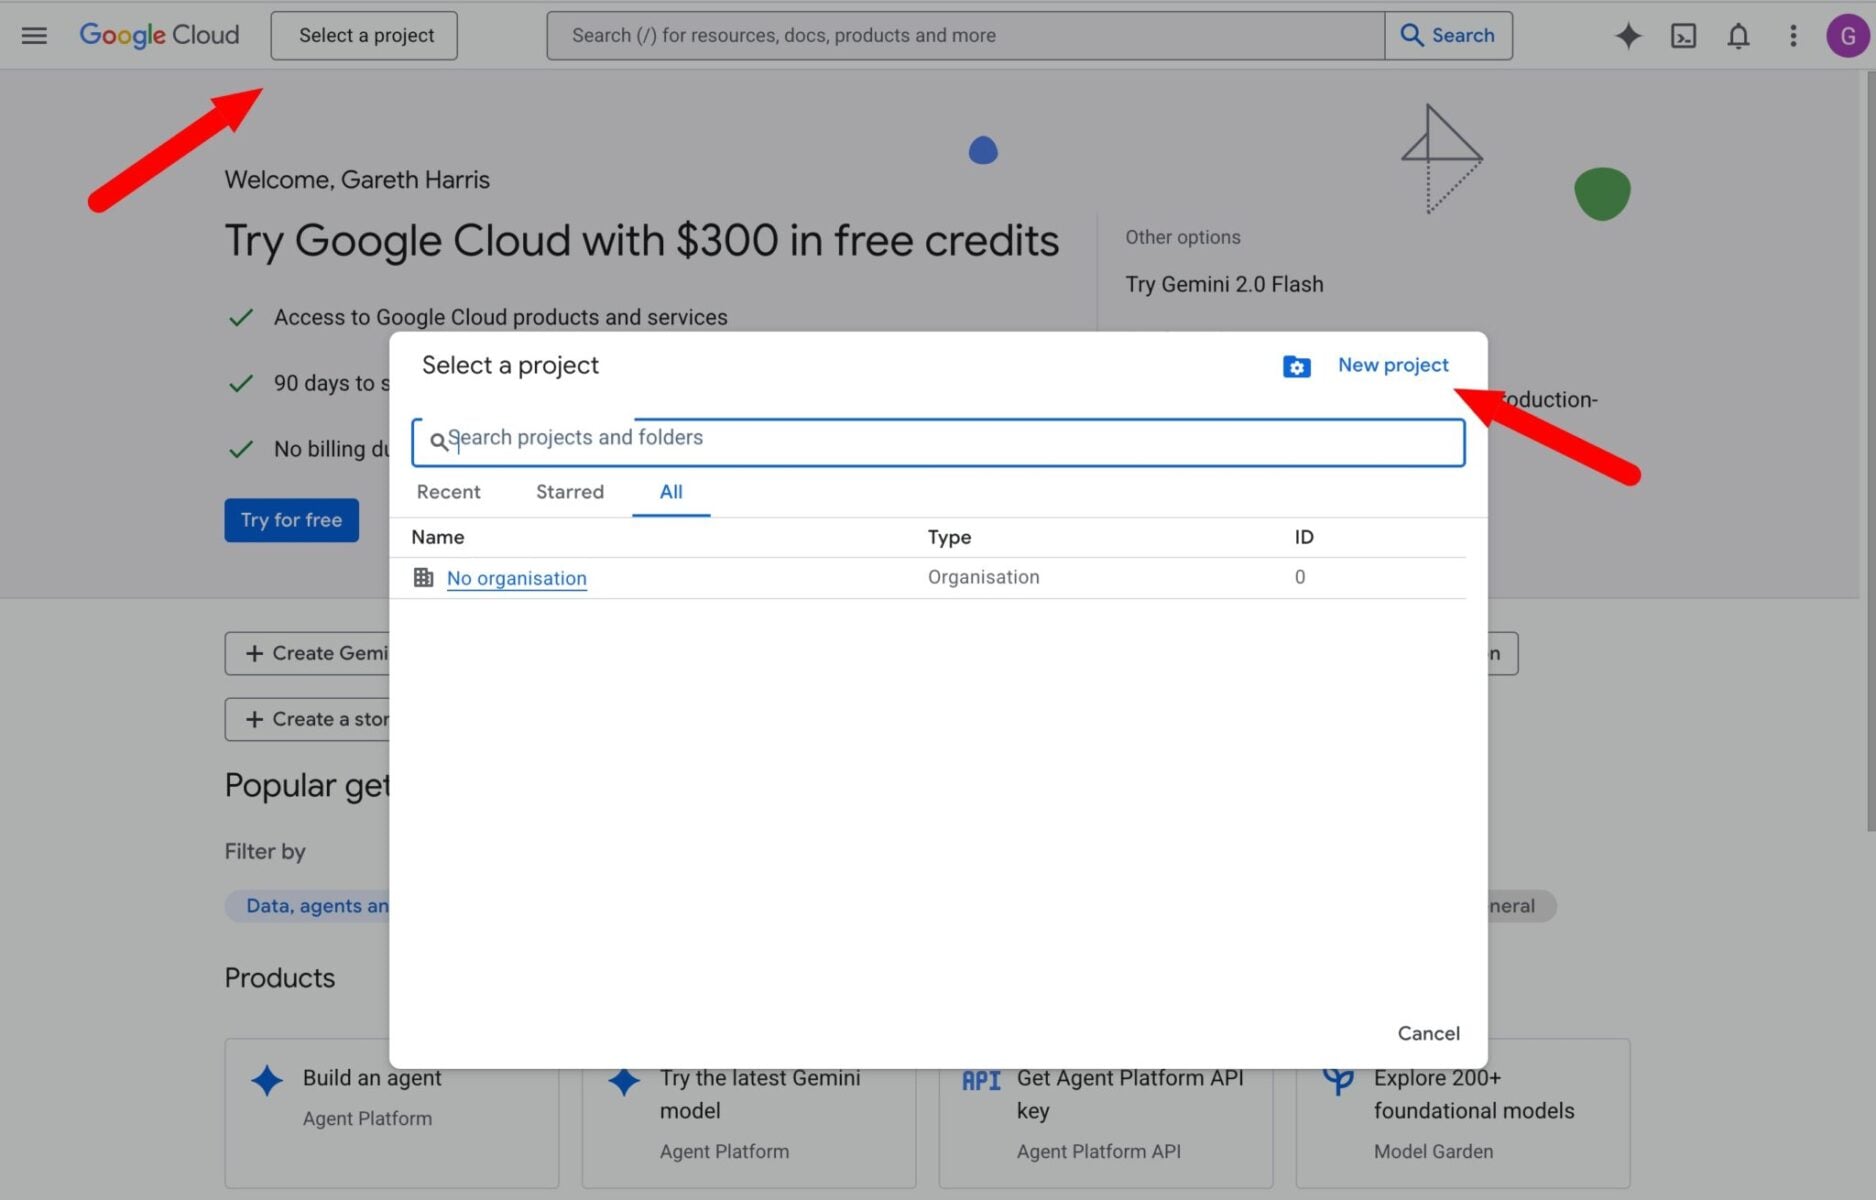Viewport: 1876px width, 1200px height.
Task: Open the Build an agent card
Action: [x=391, y=1113]
